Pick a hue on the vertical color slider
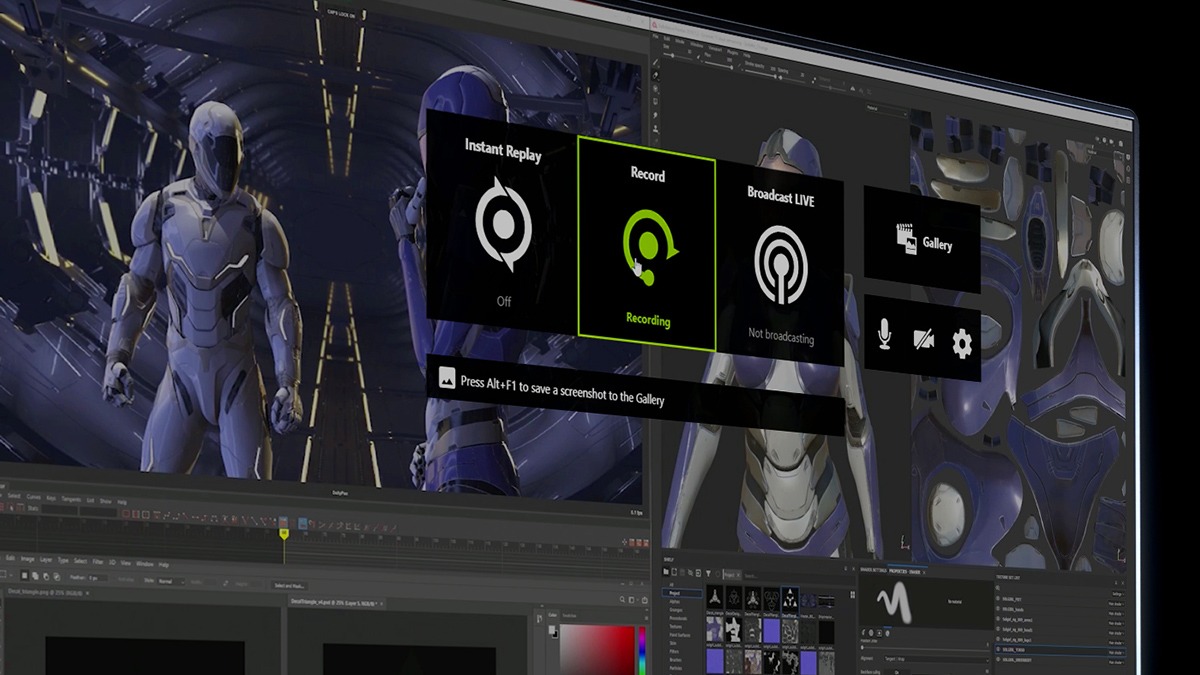 [643, 648]
